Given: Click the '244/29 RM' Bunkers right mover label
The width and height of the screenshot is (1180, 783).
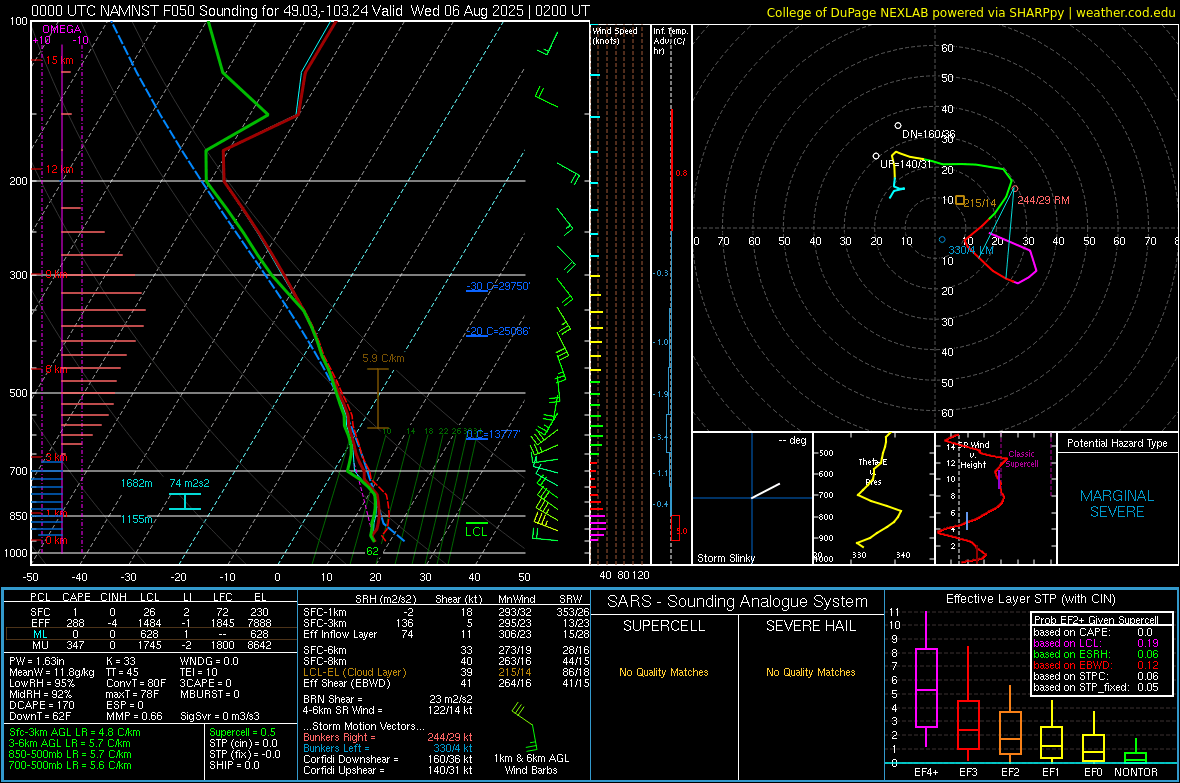Looking at the screenshot, I should [x=1043, y=200].
